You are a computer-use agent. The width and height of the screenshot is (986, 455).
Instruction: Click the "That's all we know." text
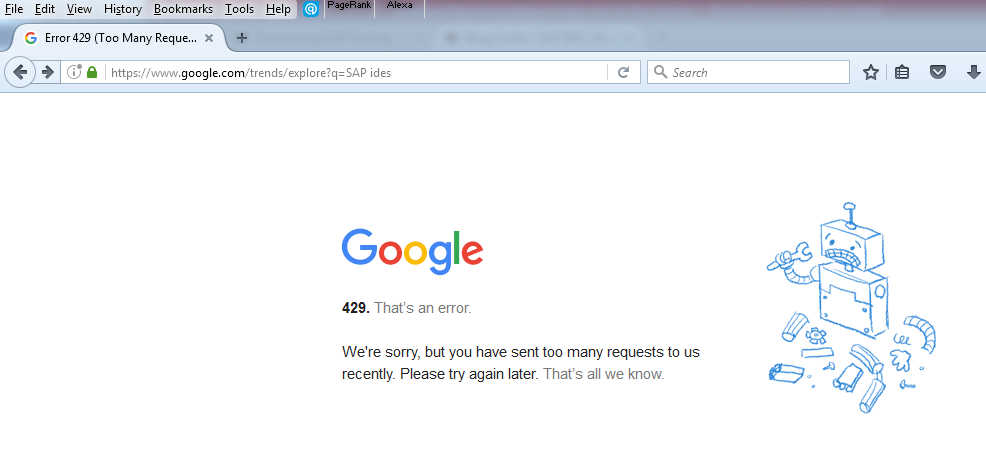tap(604, 375)
